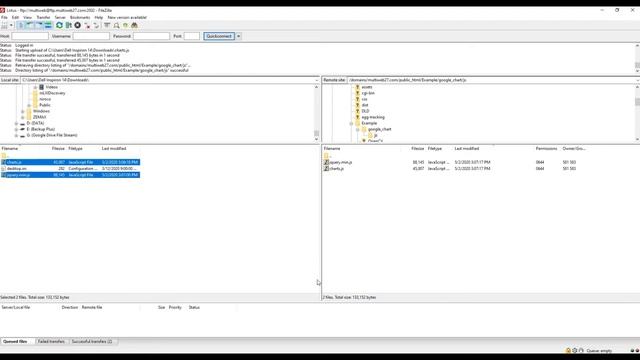Open the Transfer menu

click(43, 18)
